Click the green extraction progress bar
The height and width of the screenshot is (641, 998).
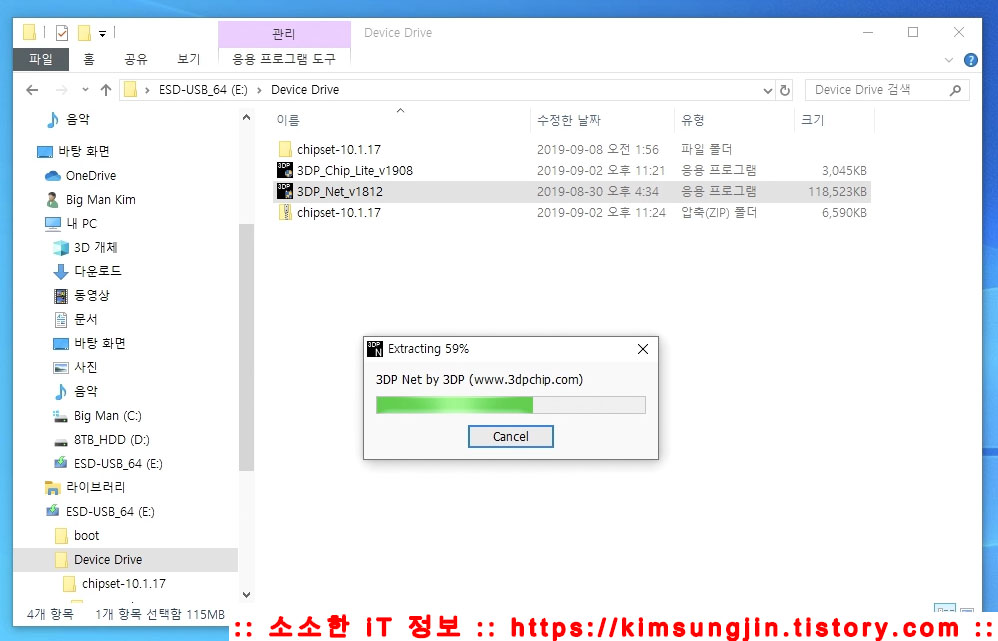[510, 405]
